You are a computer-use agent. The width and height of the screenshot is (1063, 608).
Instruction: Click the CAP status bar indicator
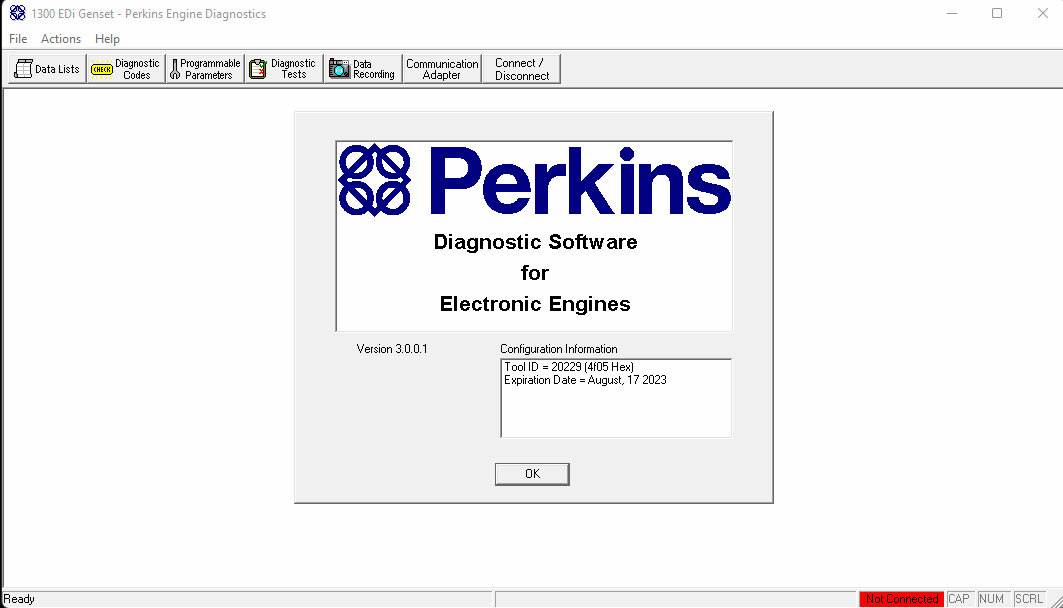[x=959, y=599]
